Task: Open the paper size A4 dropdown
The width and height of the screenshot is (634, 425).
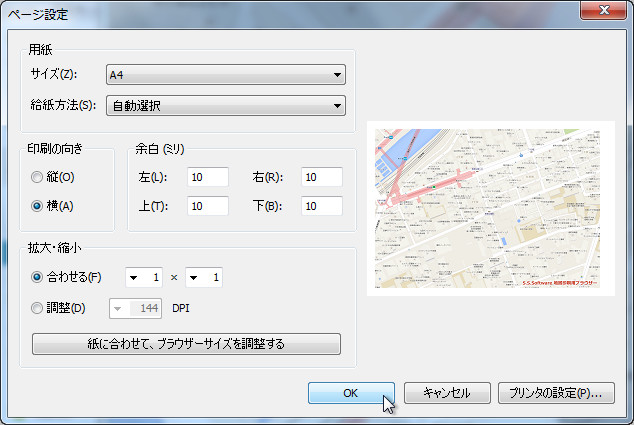Action: (226, 75)
